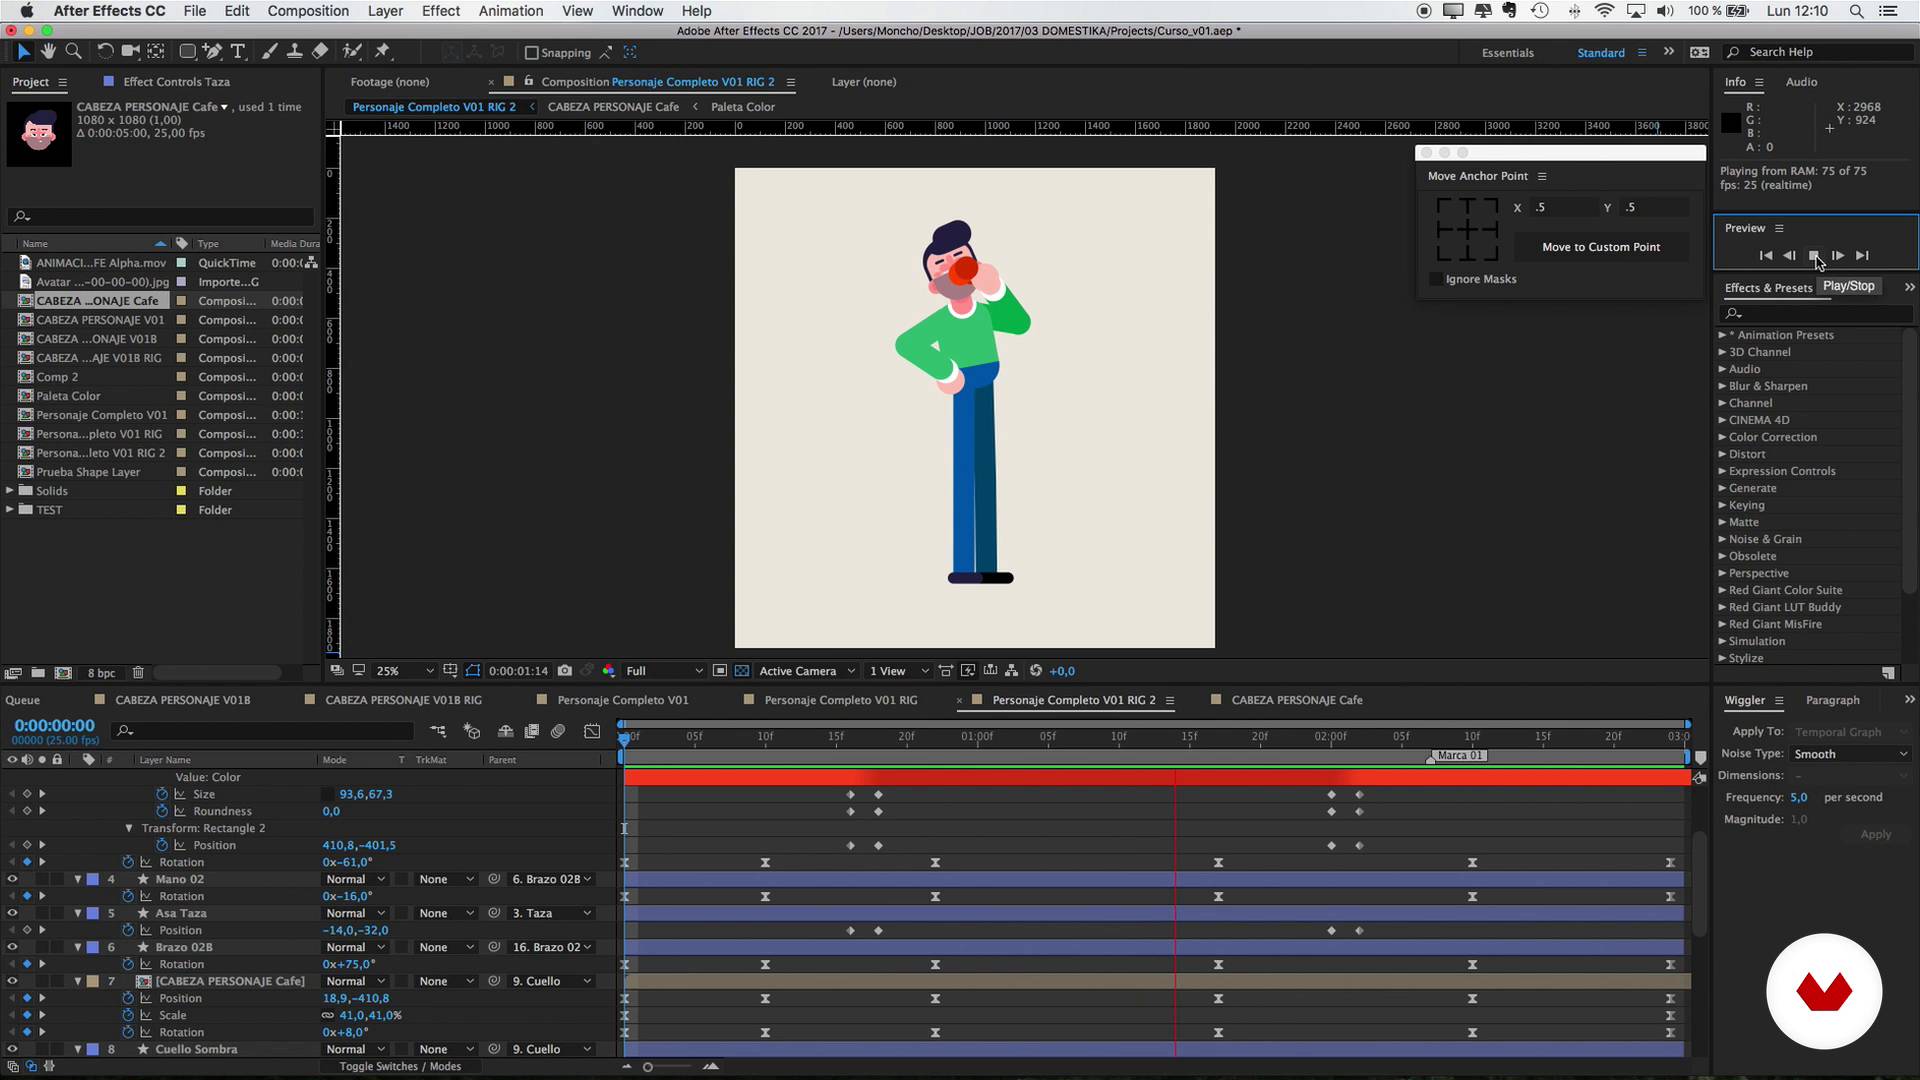Take a snapshot with the camera icon
Screen dimensions: 1920x1080
pos(565,671)
